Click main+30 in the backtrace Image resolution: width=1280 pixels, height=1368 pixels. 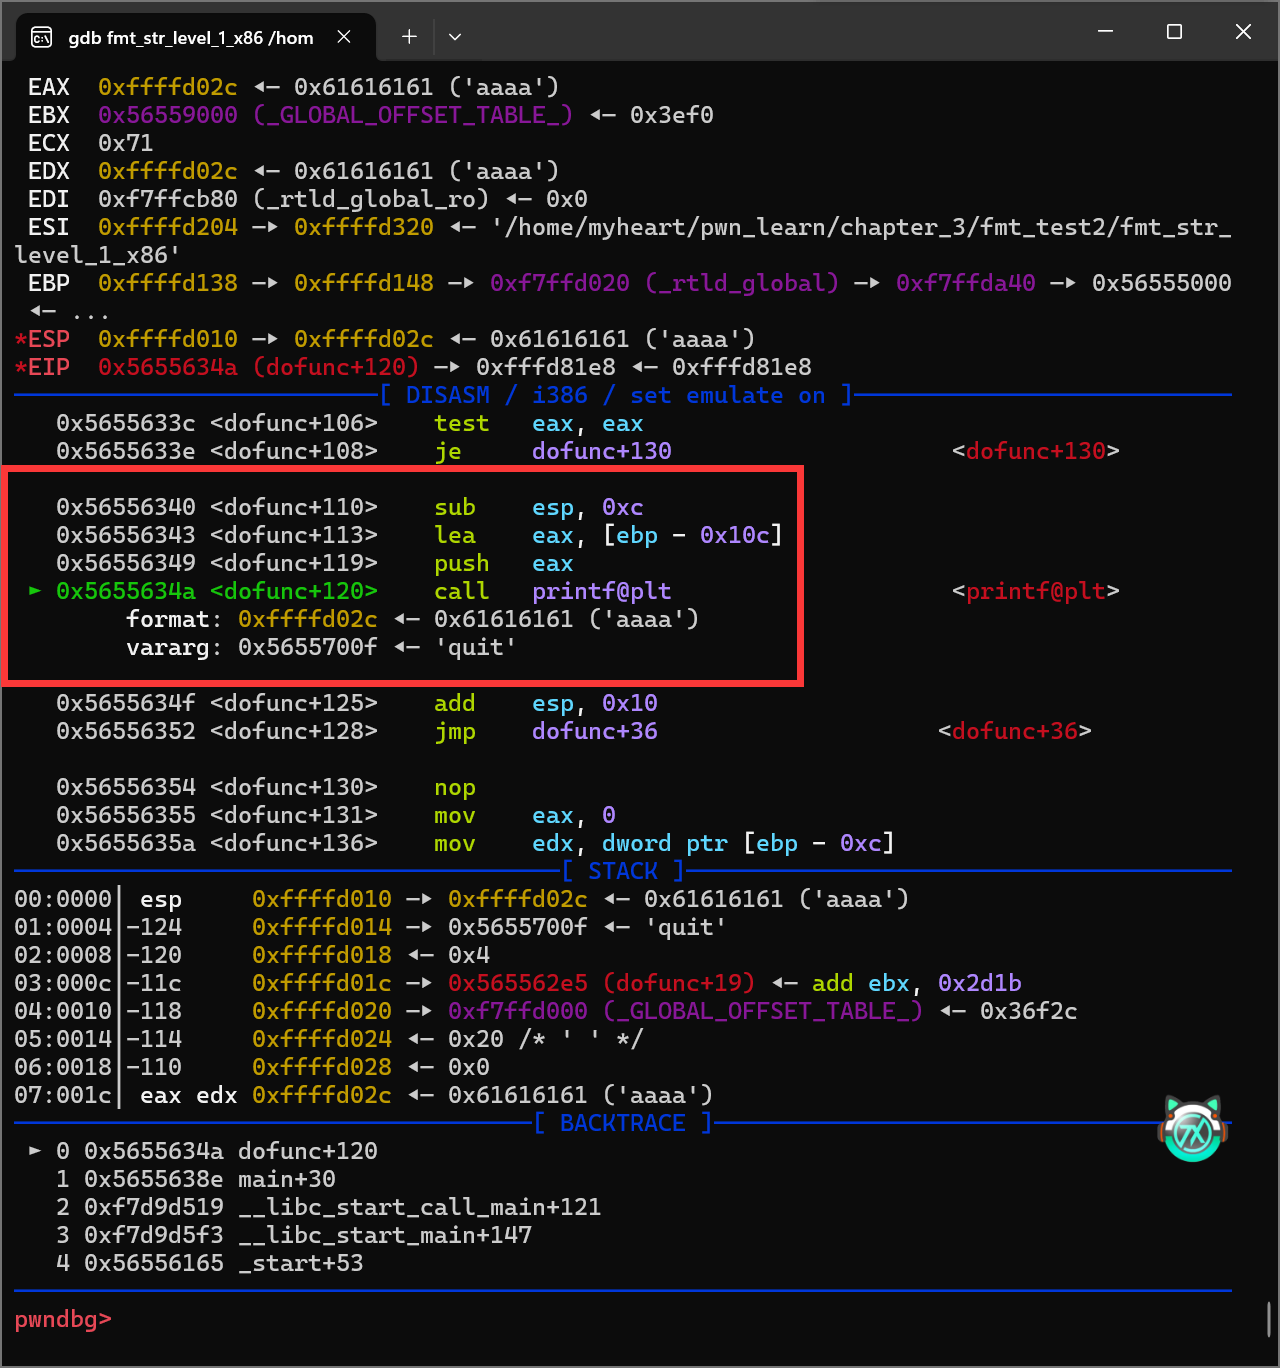[x=286, y=1179]
